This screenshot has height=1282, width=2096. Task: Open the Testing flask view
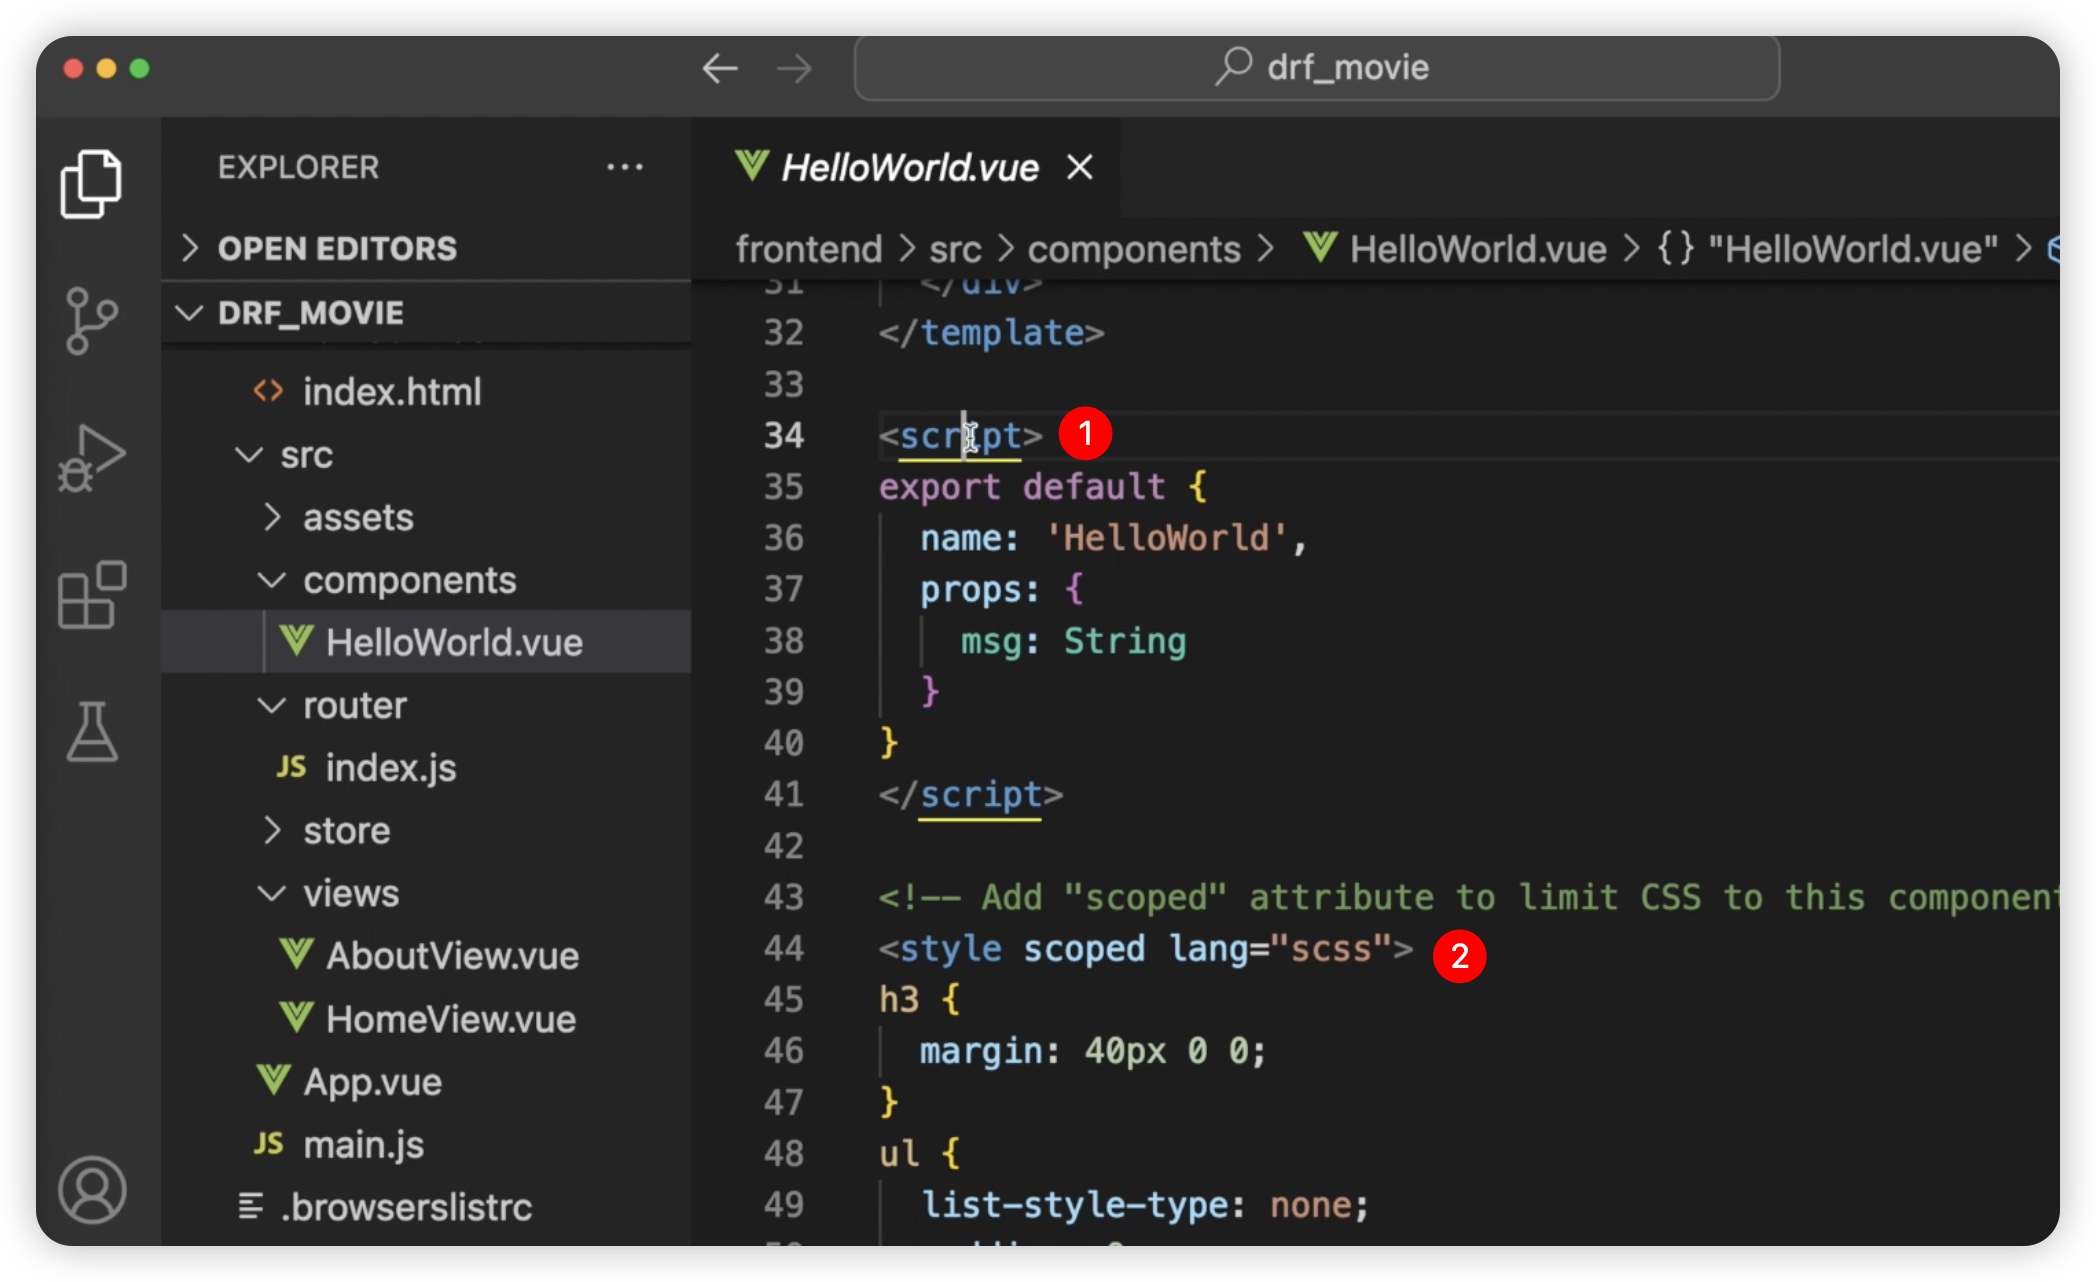point(91,731)
